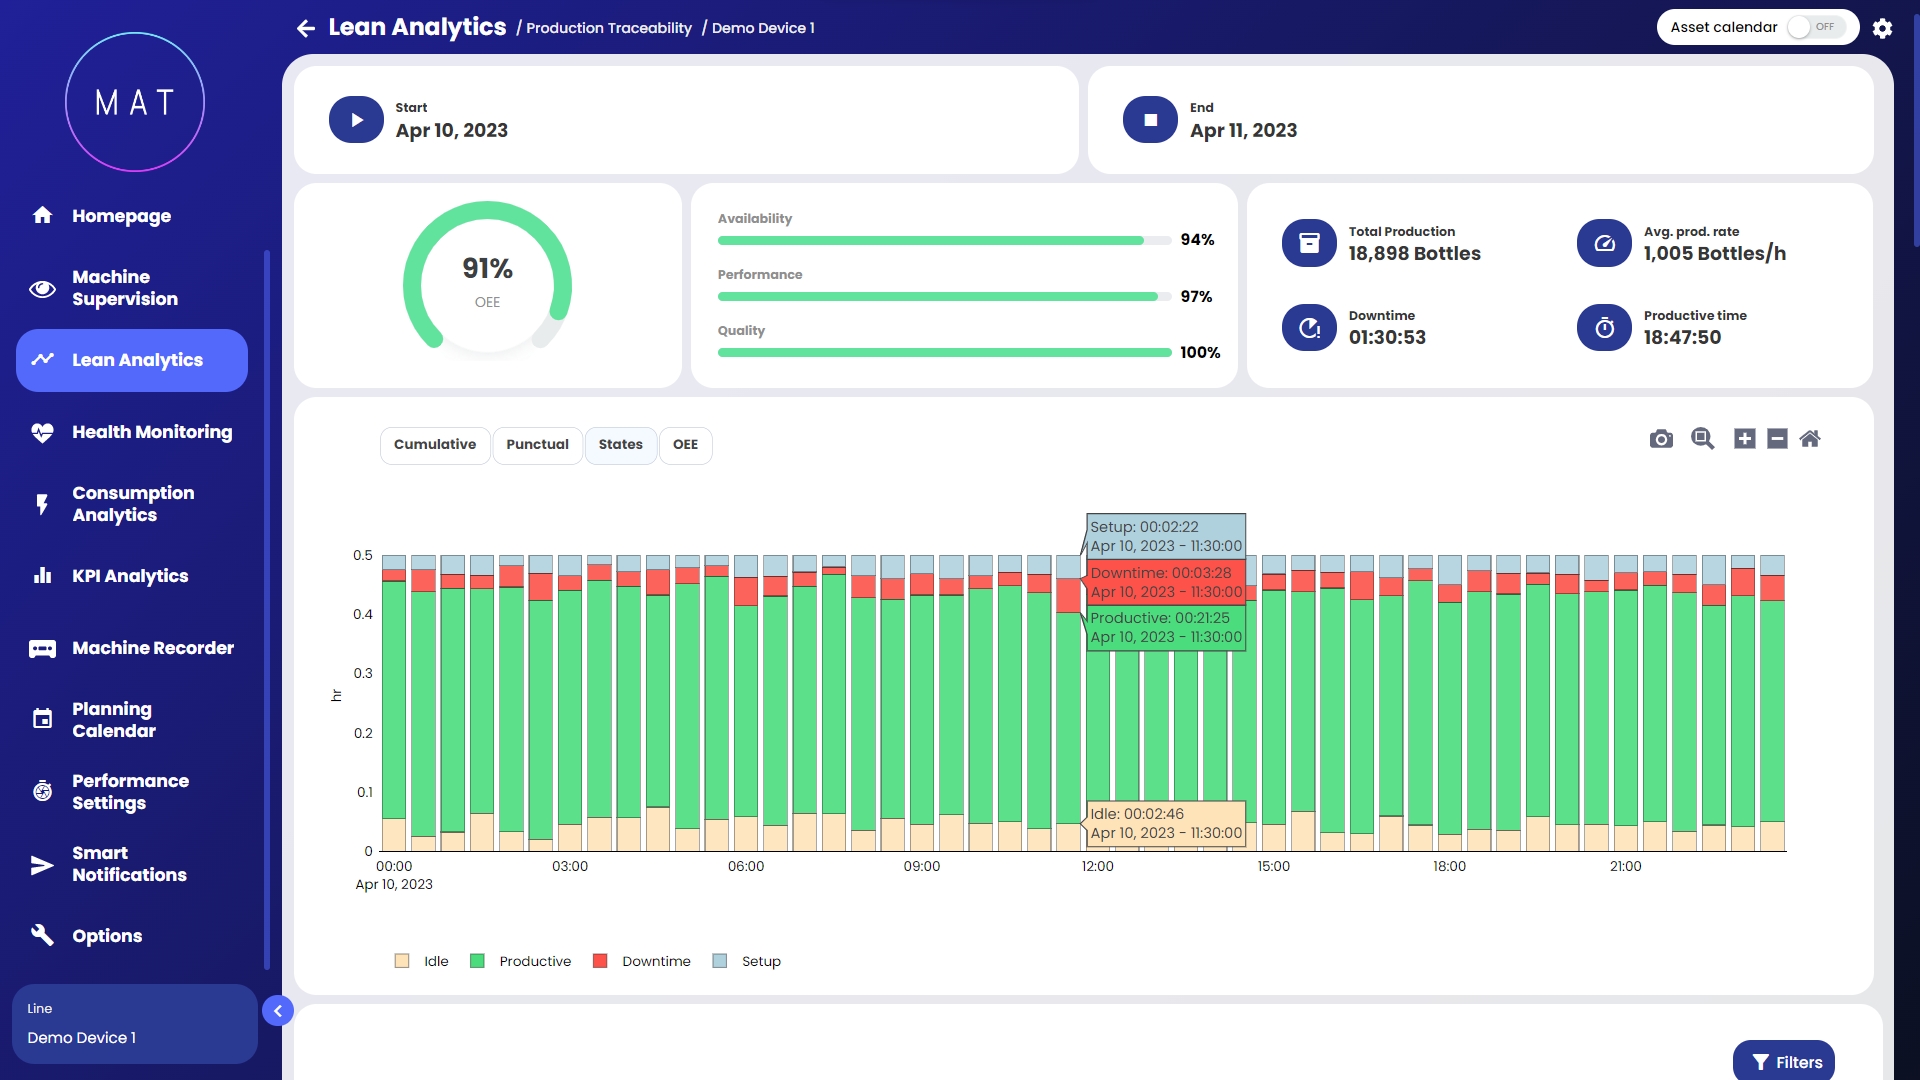Screen dimensions: 1920x1080
Task: Click the magnifier zoom chart icon
Action: (1702, 439)
